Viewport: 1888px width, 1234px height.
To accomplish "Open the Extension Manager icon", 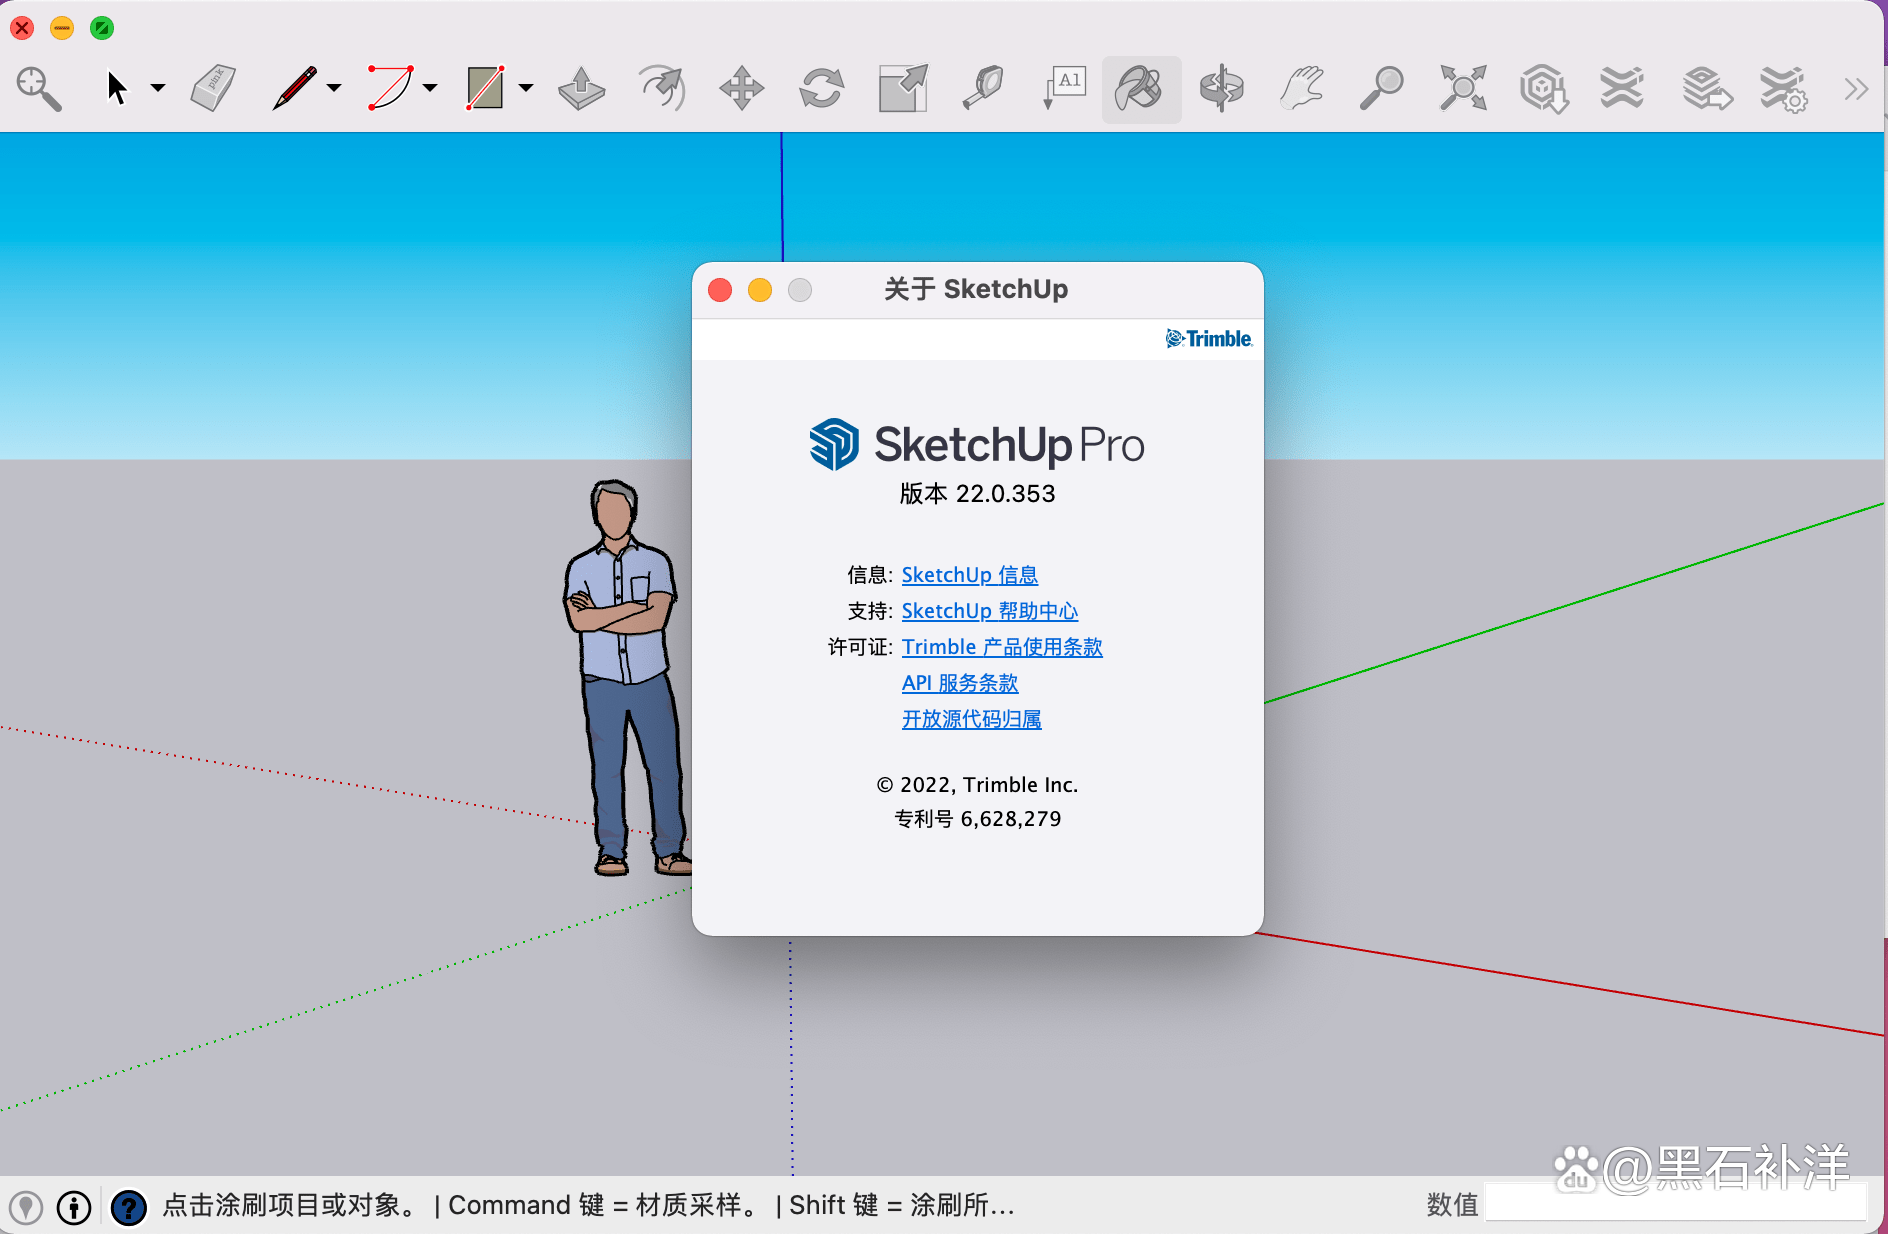I will 1784,89.
